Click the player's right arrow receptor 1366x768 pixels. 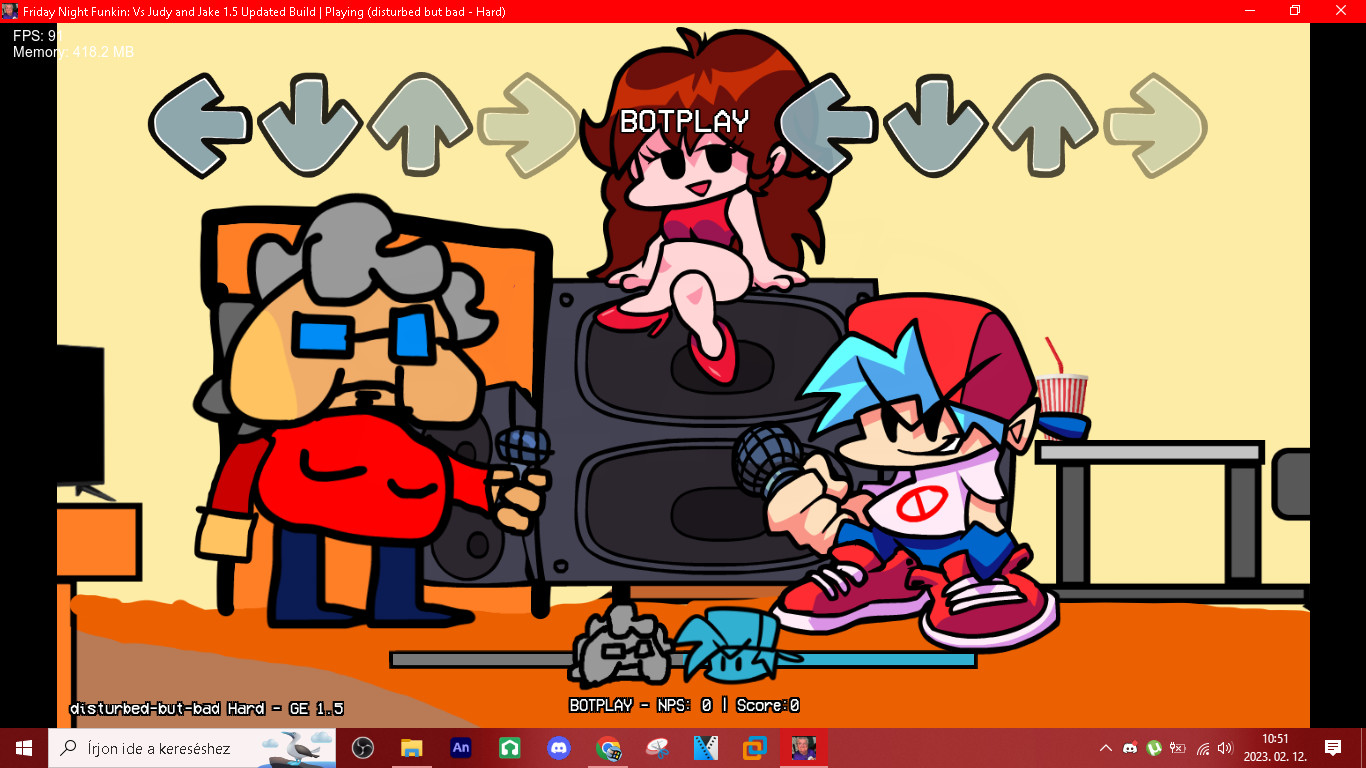click(1156, 126)
